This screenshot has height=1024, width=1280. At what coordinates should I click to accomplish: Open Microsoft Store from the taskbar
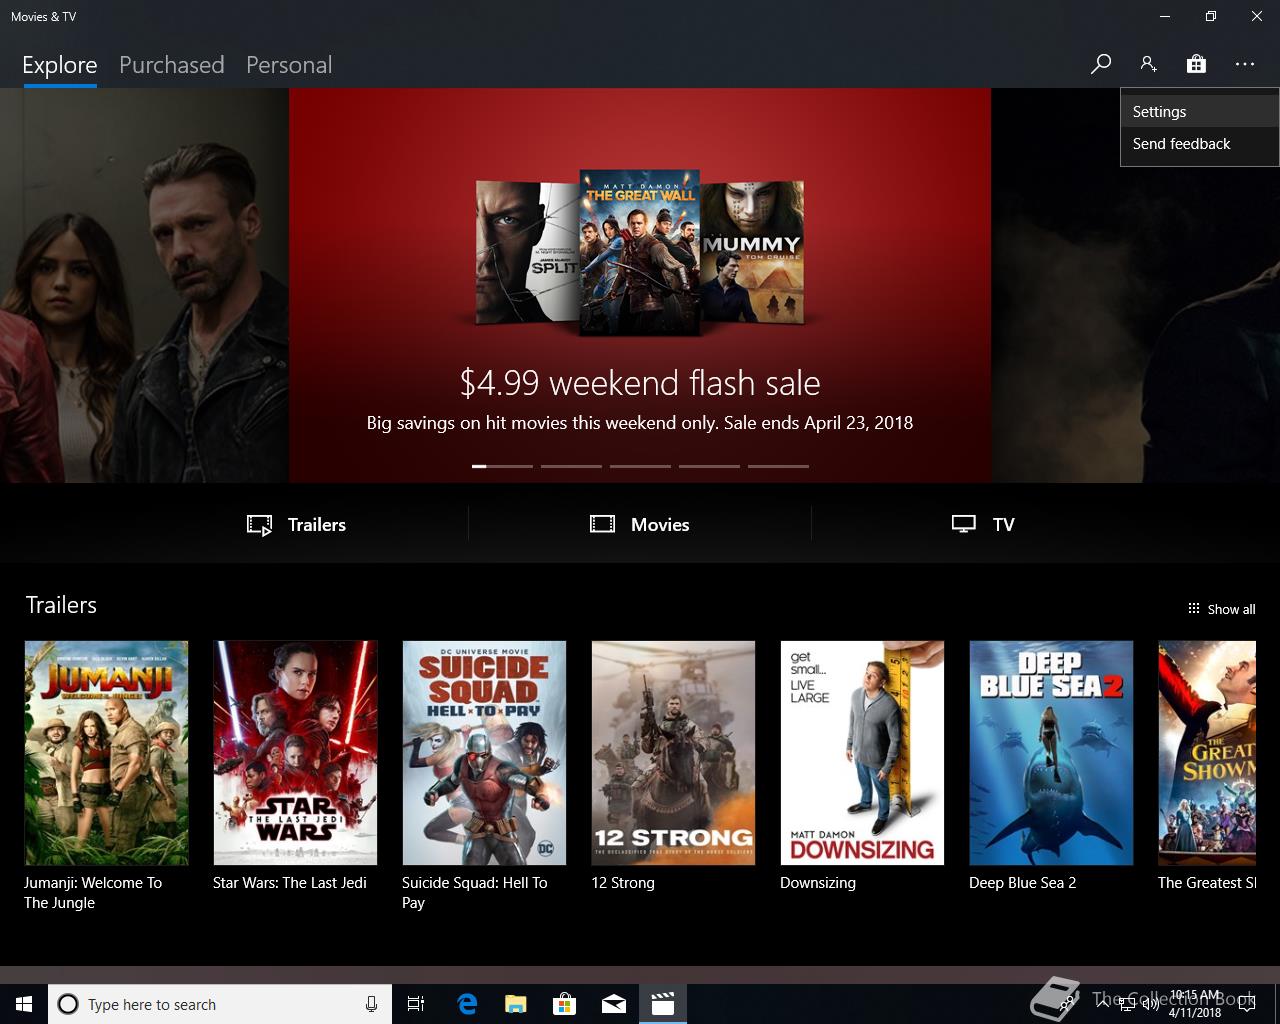click(565, 1004)
